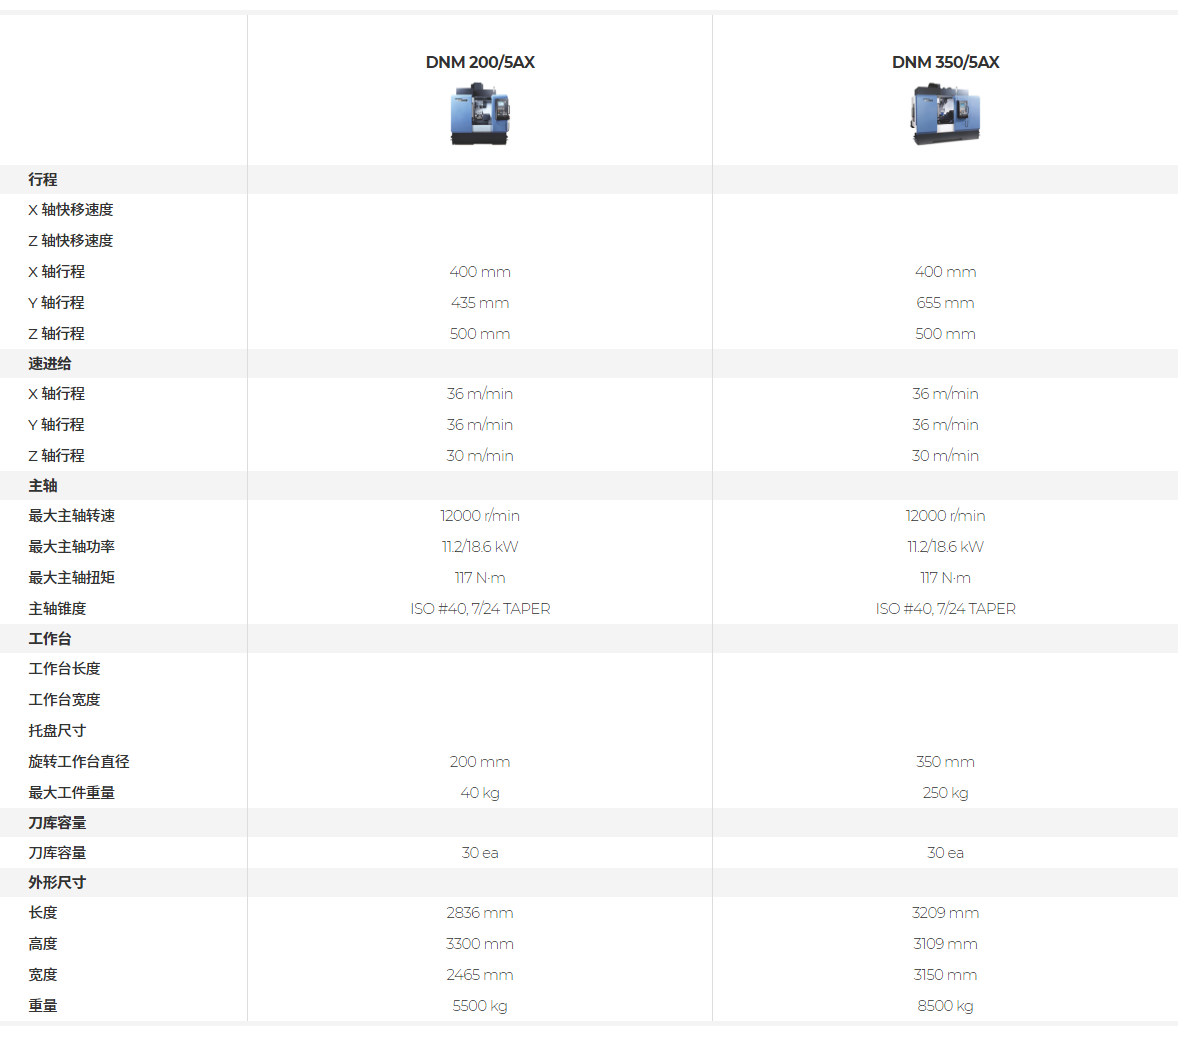Click the 200 mm rotary table diameter

[480, 761]
